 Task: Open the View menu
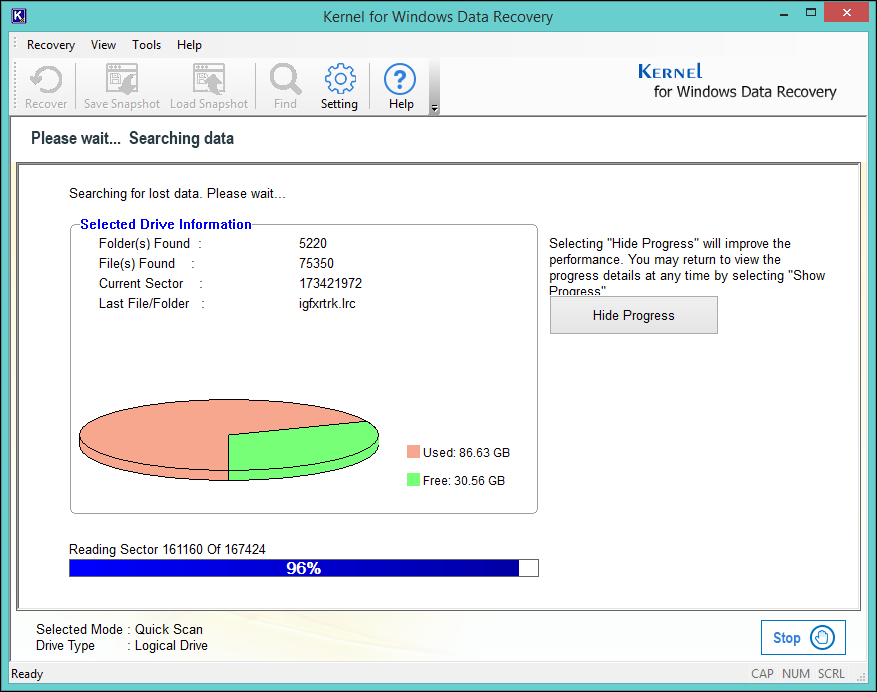(x=103, y=45)
